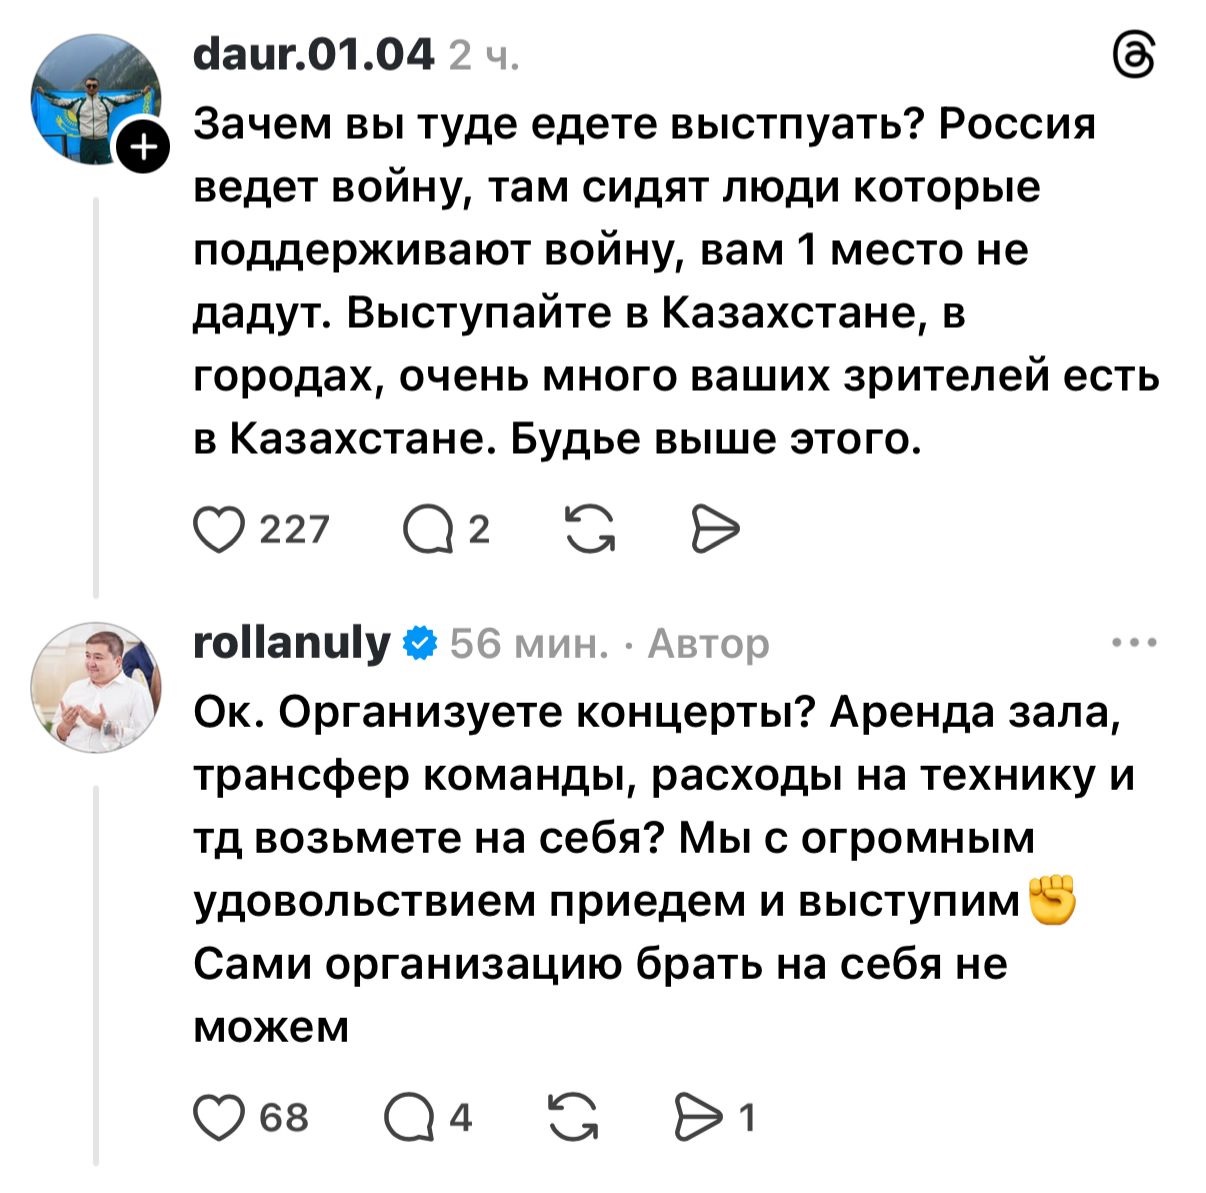
Task: Open more options for rollanuly's reply
Action: click(x=1134, y=644)
